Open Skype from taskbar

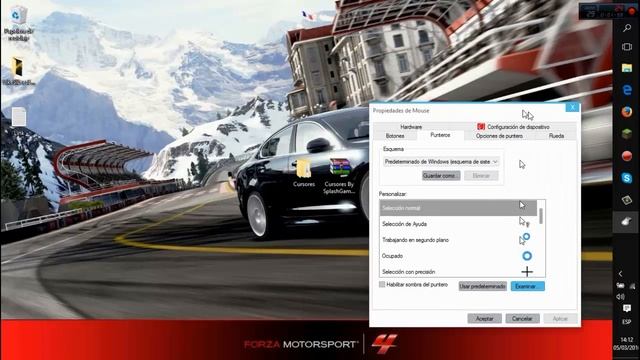pos(627,178)
